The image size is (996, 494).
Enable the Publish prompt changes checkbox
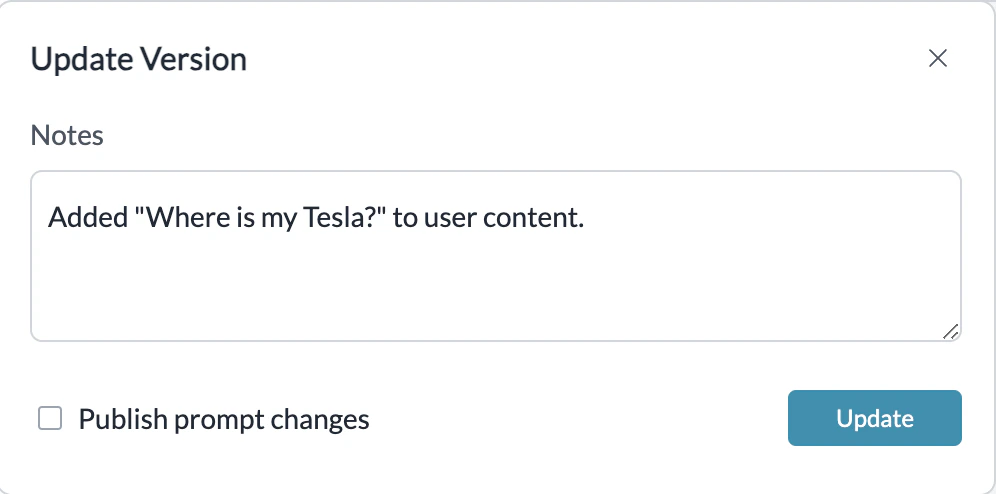pyautogui.click(x=50, y=418)
